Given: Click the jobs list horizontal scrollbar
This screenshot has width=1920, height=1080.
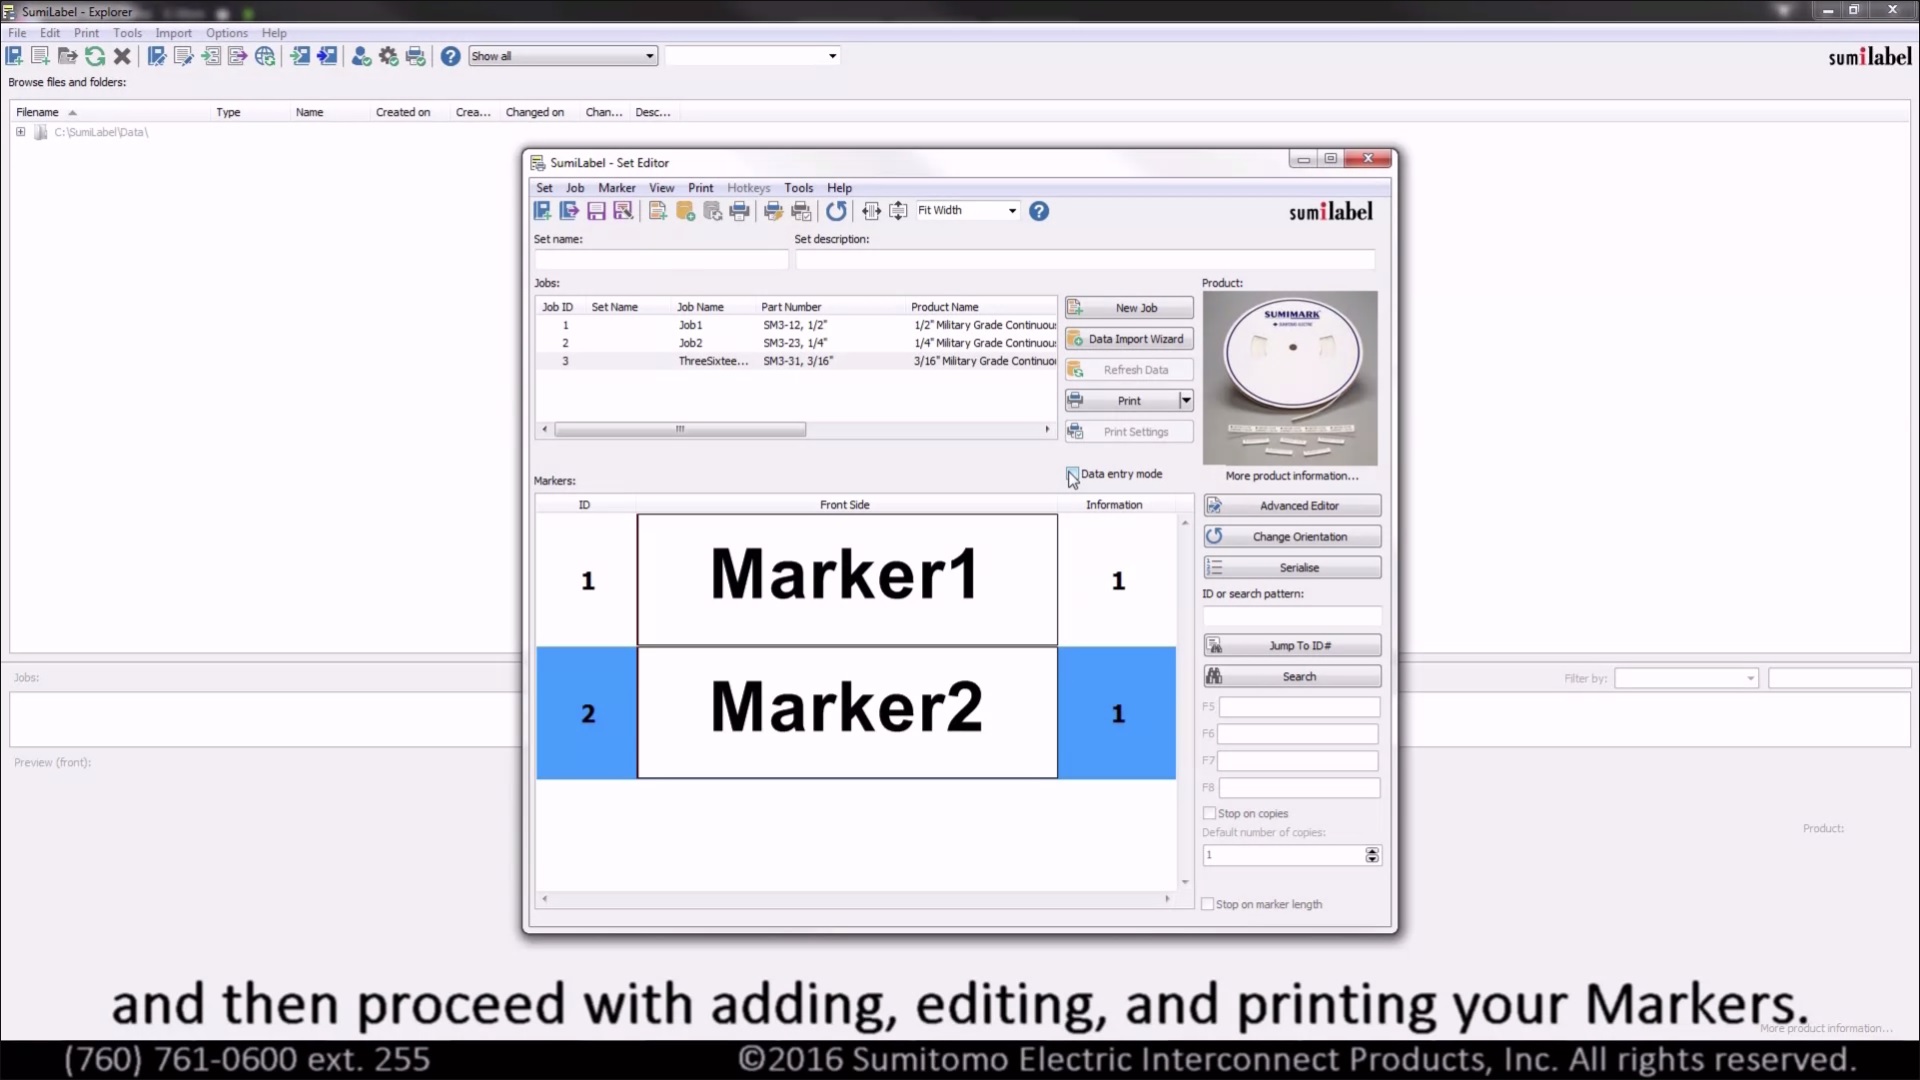Looking at the screenshot, I should [x=680, y=429].
